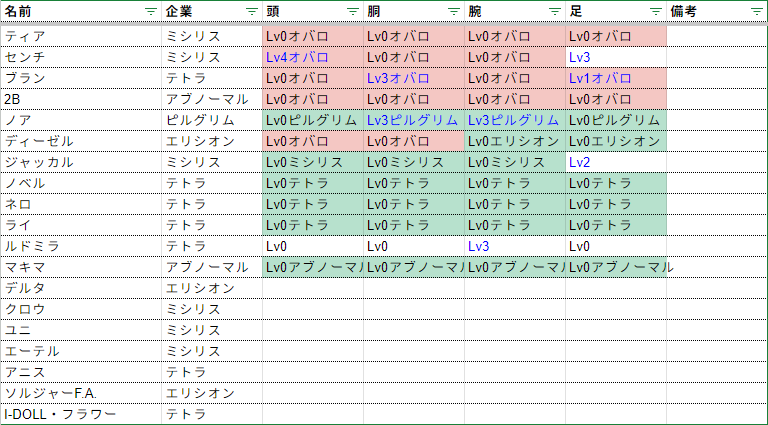Select the name cell アニス
The height and width of the screenshot is (425, 768).
[81, 373]
